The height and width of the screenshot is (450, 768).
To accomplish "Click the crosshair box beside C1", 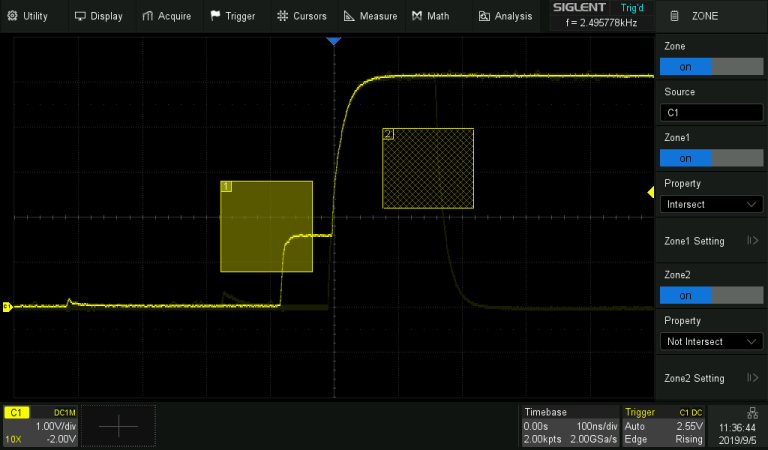I will (x=118, y=426).
